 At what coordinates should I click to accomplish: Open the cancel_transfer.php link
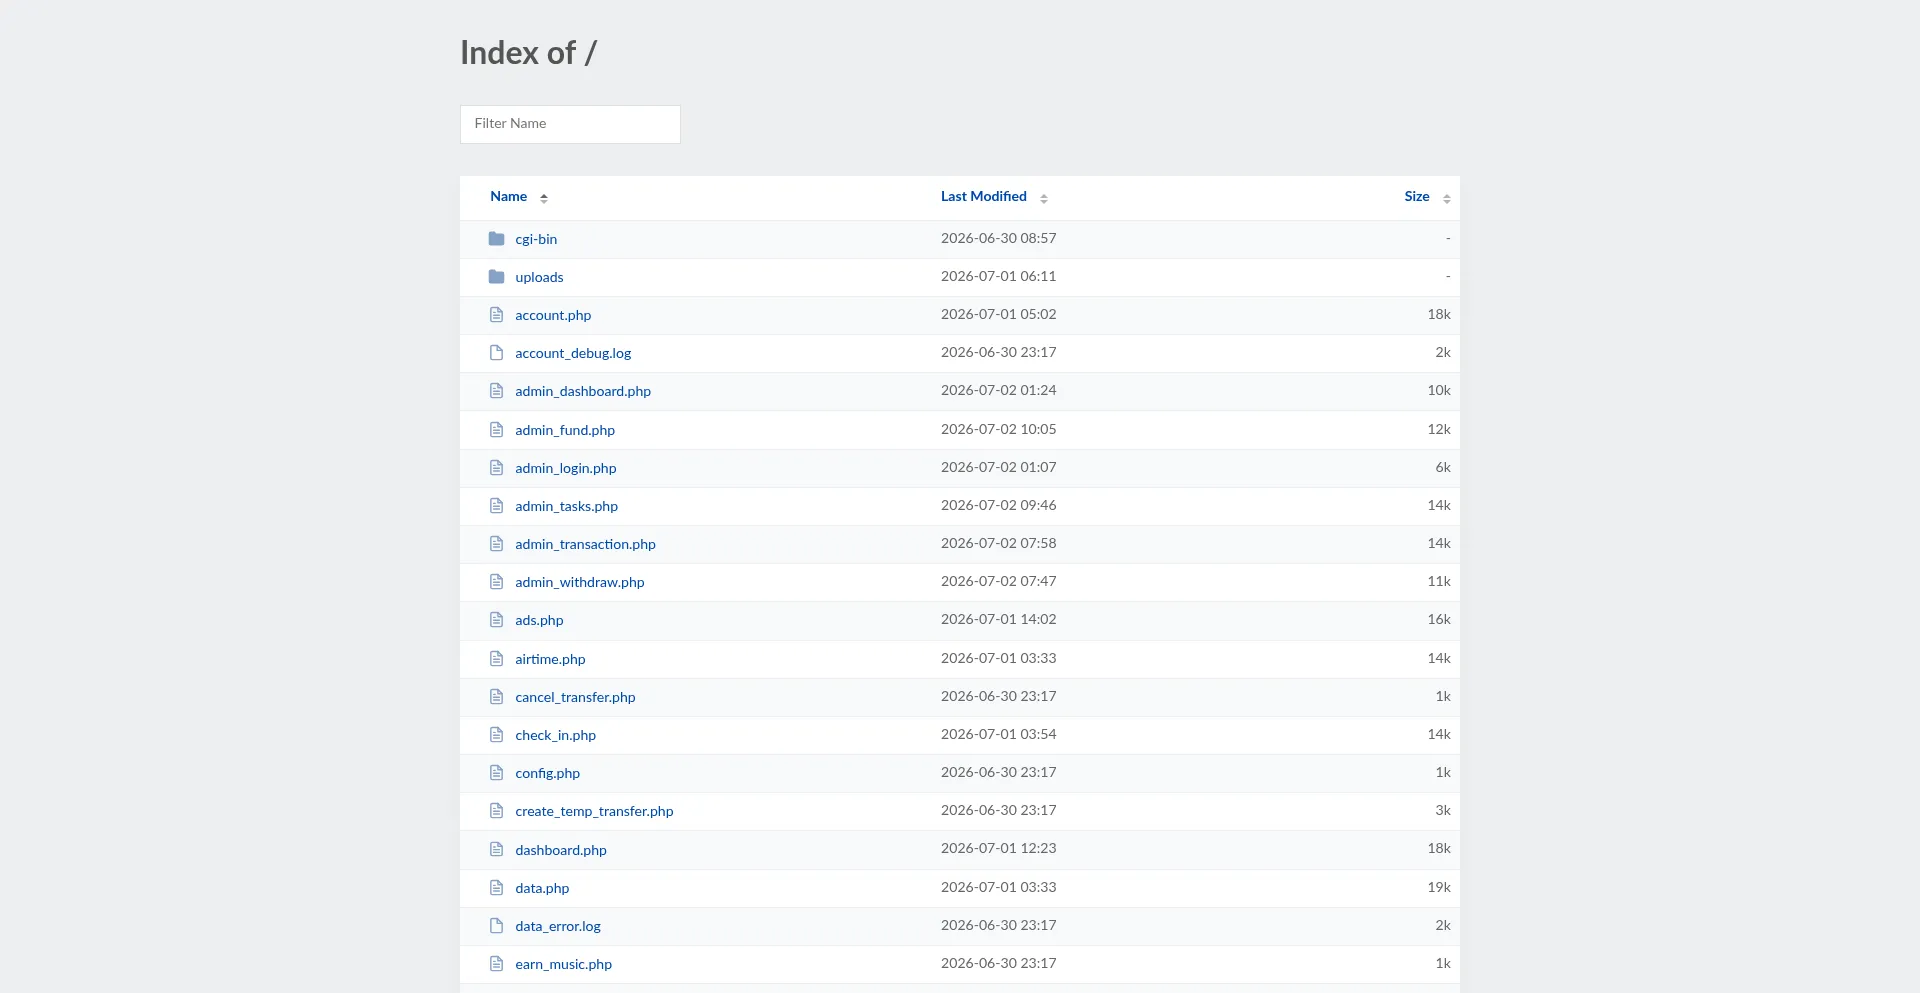tap(575, 697)
